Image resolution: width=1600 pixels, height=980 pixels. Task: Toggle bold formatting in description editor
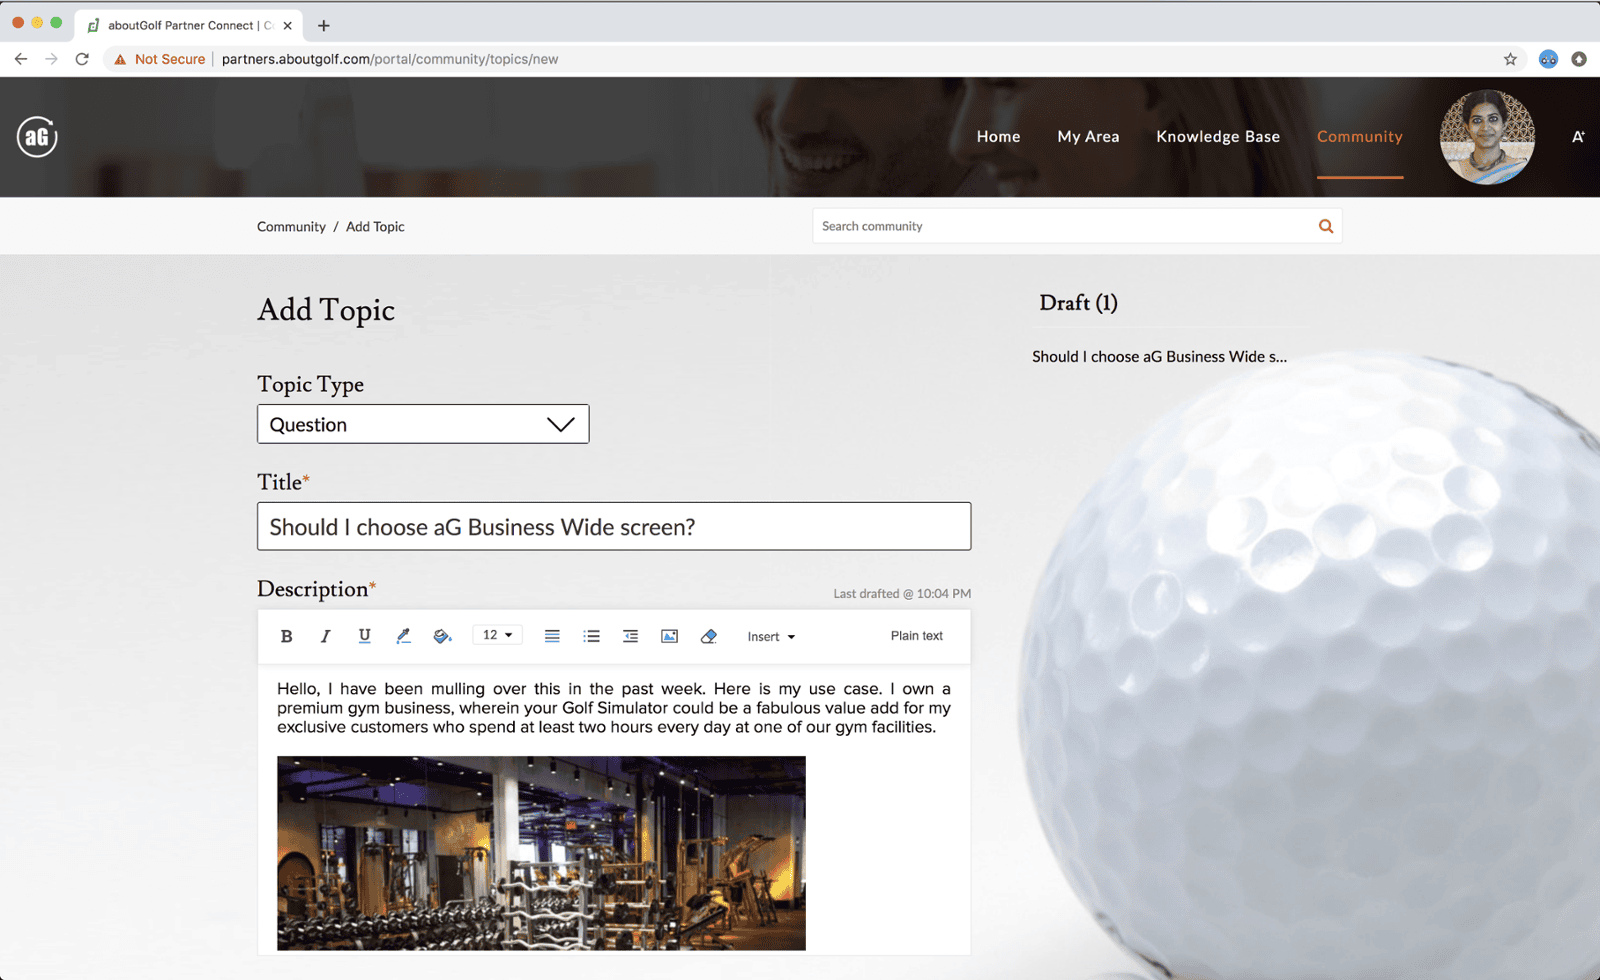pyautogui.click(x=286, y=636)
